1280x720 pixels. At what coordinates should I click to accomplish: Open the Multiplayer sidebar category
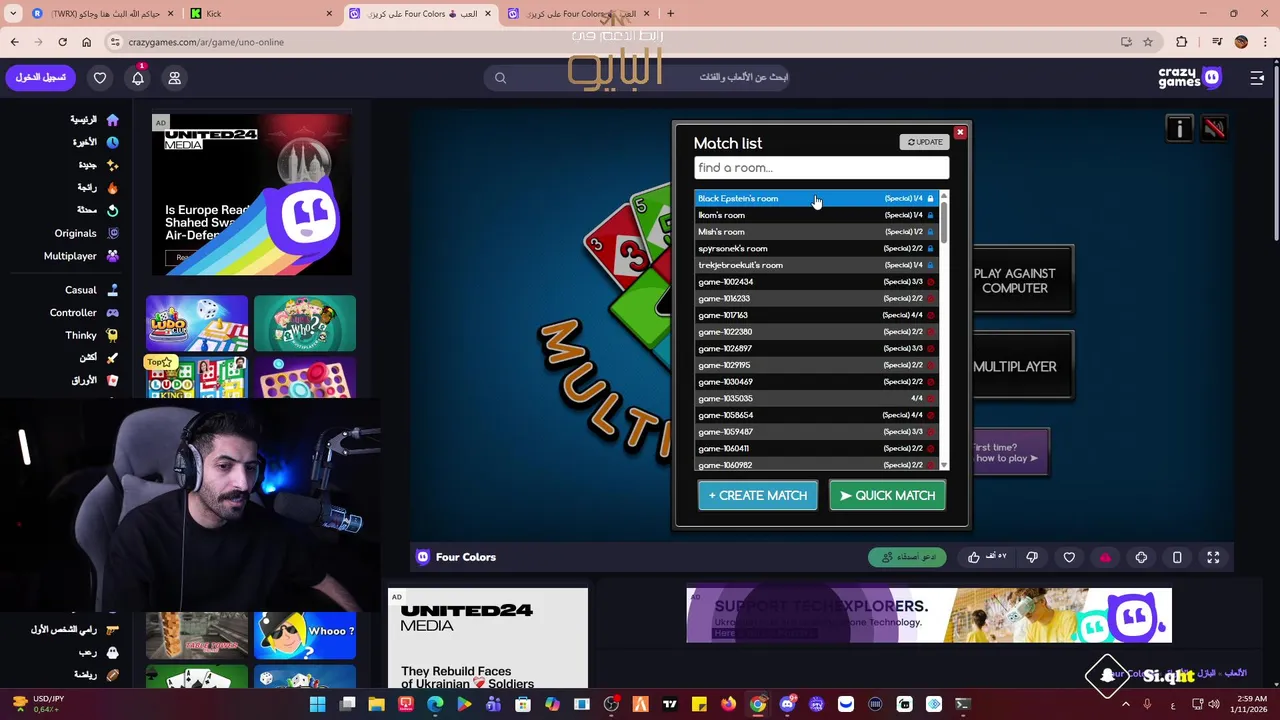pos(81,256)
